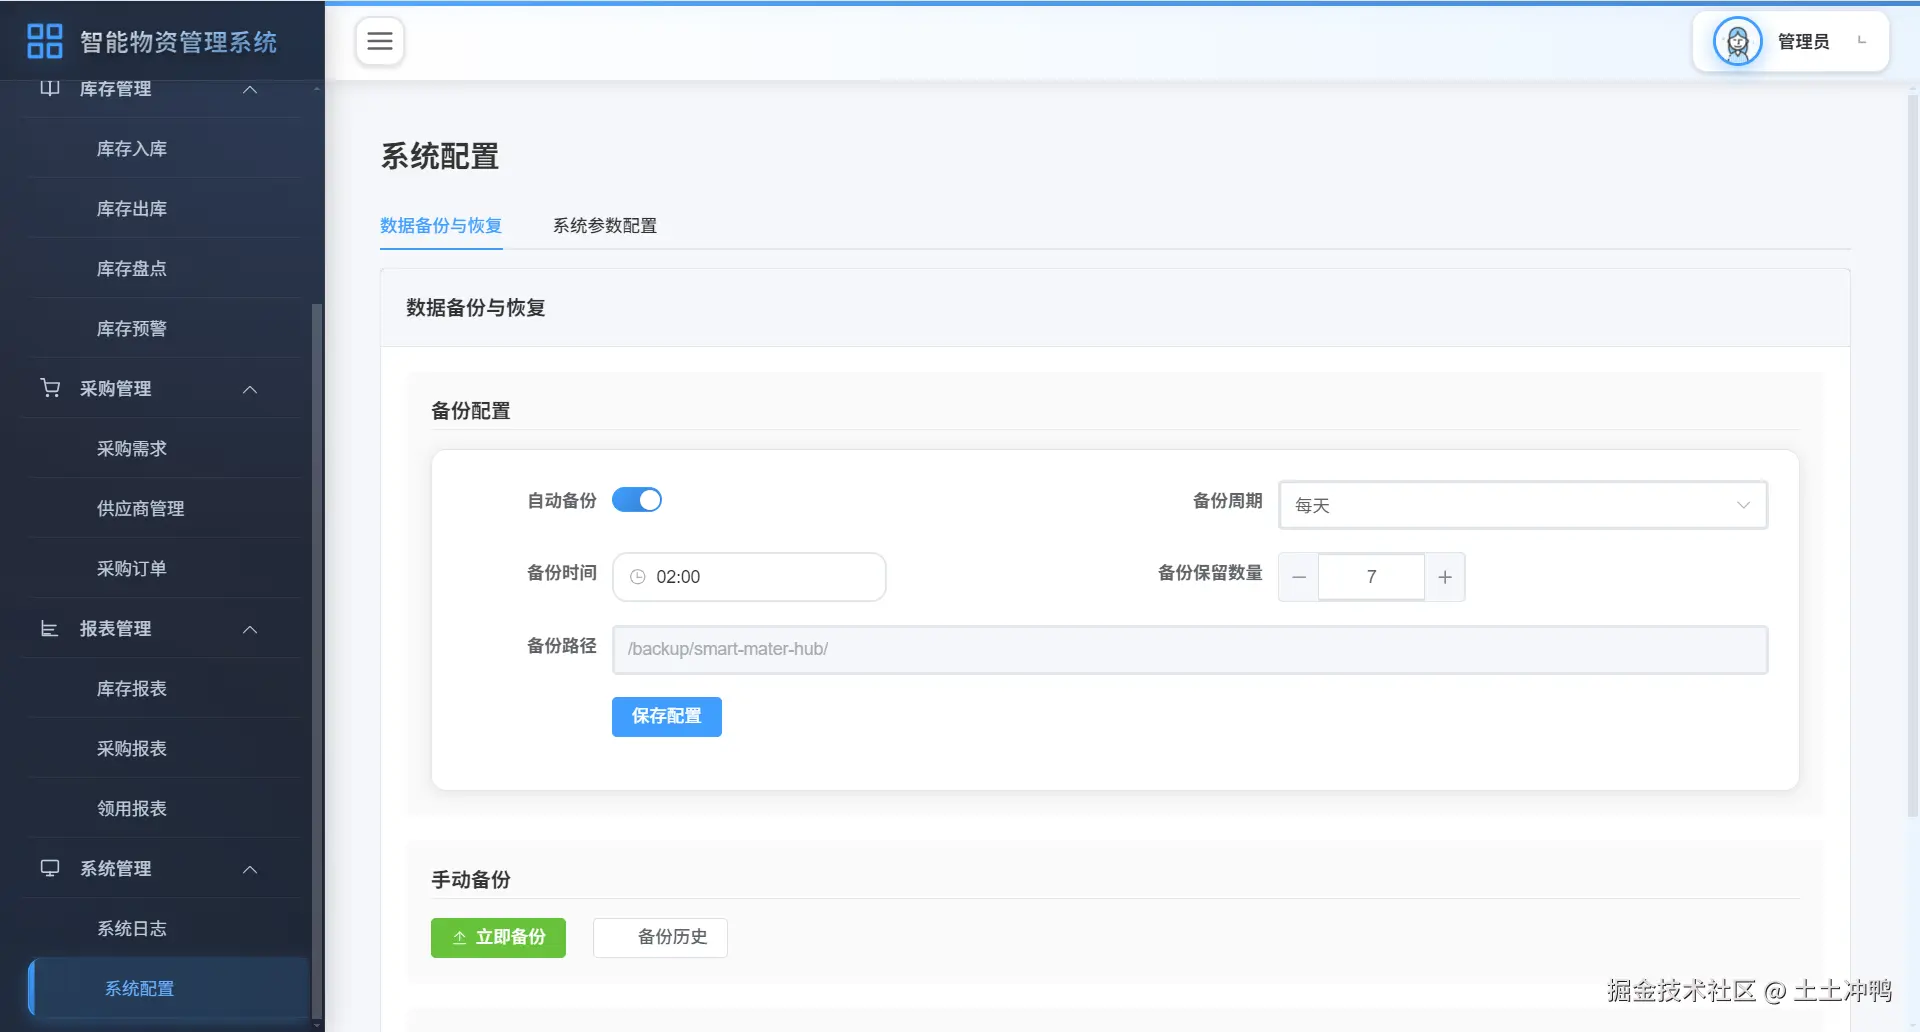Collapse the 系统管理 menu group
Viewport: 1920px width, 1032px height.
coord(250,869)
